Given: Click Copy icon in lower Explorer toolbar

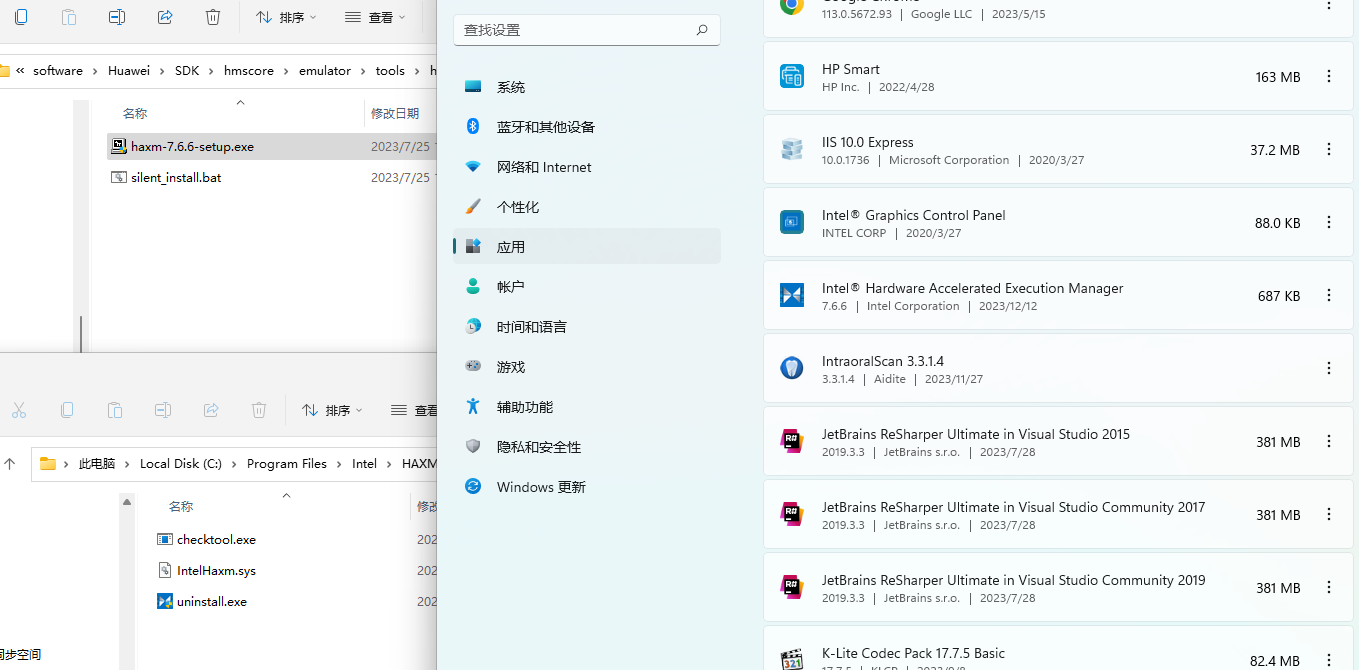Looking at the screenshot, I should 67,410.
